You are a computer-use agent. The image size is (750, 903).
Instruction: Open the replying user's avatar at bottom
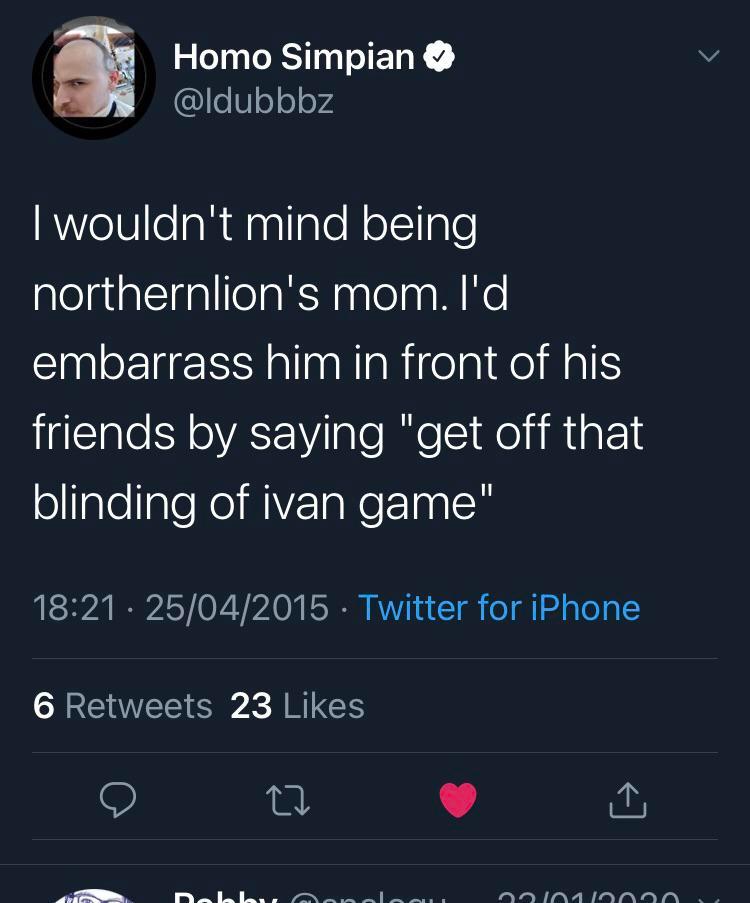click(x=94, y=896)
